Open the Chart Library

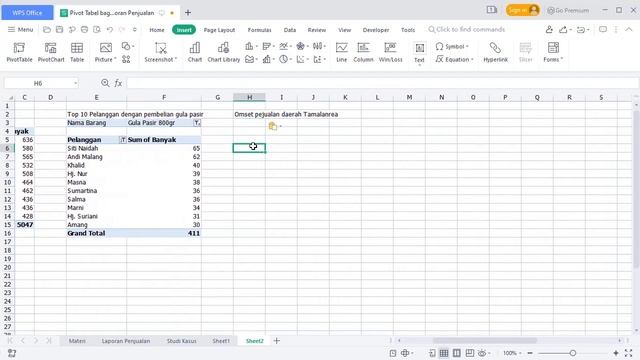coord(223,52)
